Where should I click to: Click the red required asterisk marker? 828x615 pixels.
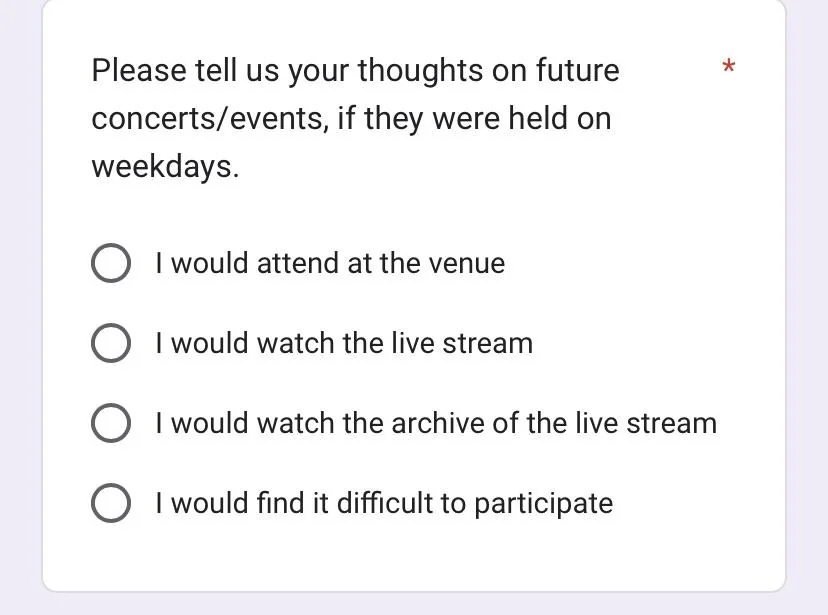729,67
